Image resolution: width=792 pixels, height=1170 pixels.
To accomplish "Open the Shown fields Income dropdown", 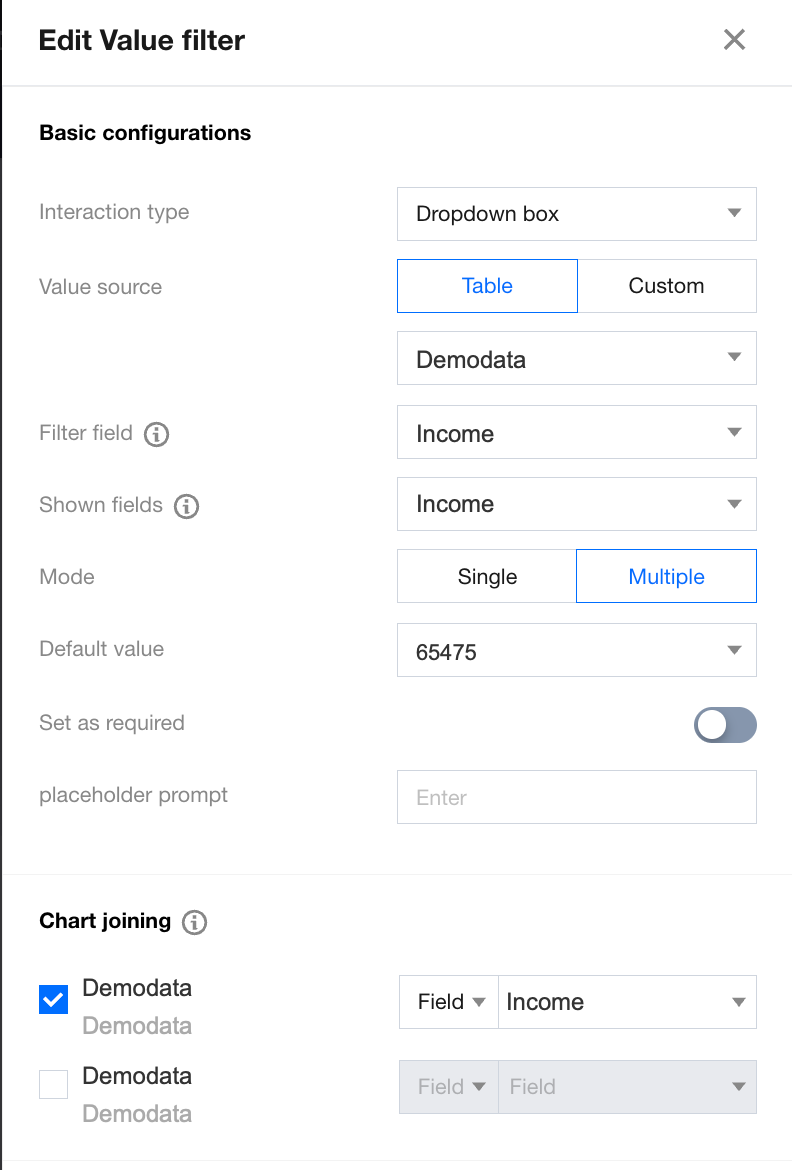I will click(x=576, y=504).
